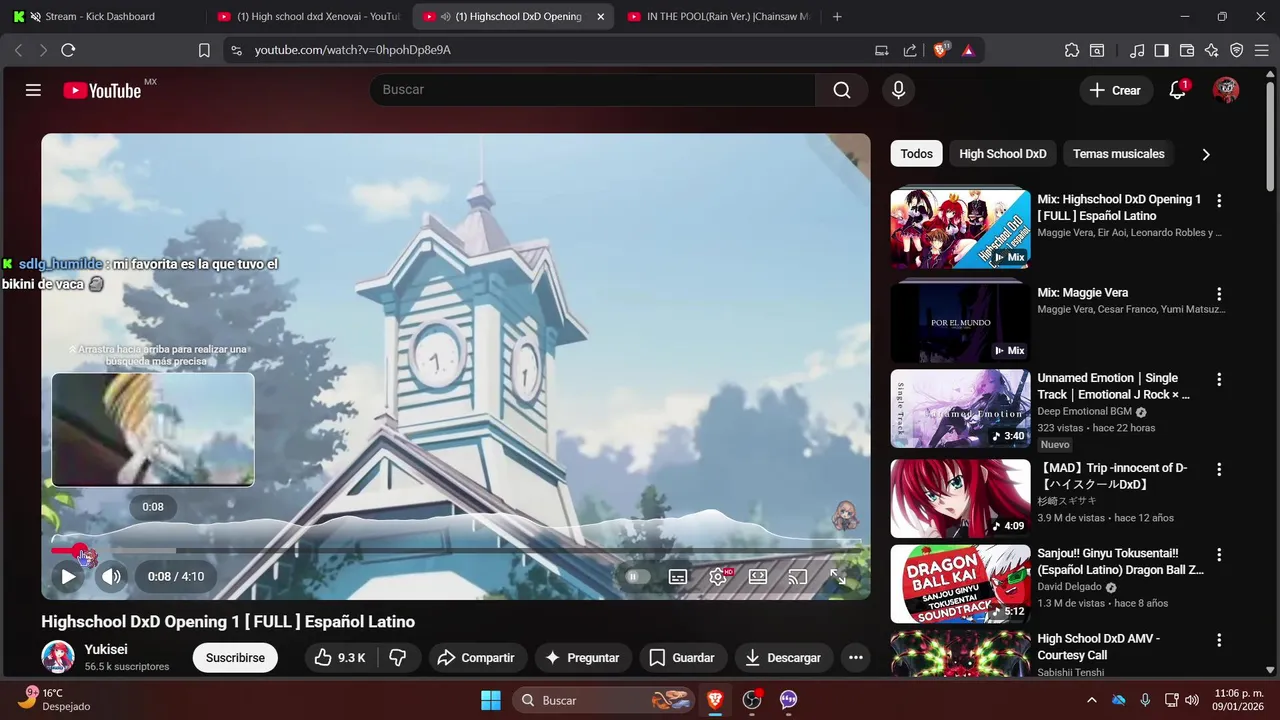The height and width of the screenshot is (720, 1280).
Task: Open Dragon Ball Kai Ginyu thumbnail
Action: (x=960, y=584)
